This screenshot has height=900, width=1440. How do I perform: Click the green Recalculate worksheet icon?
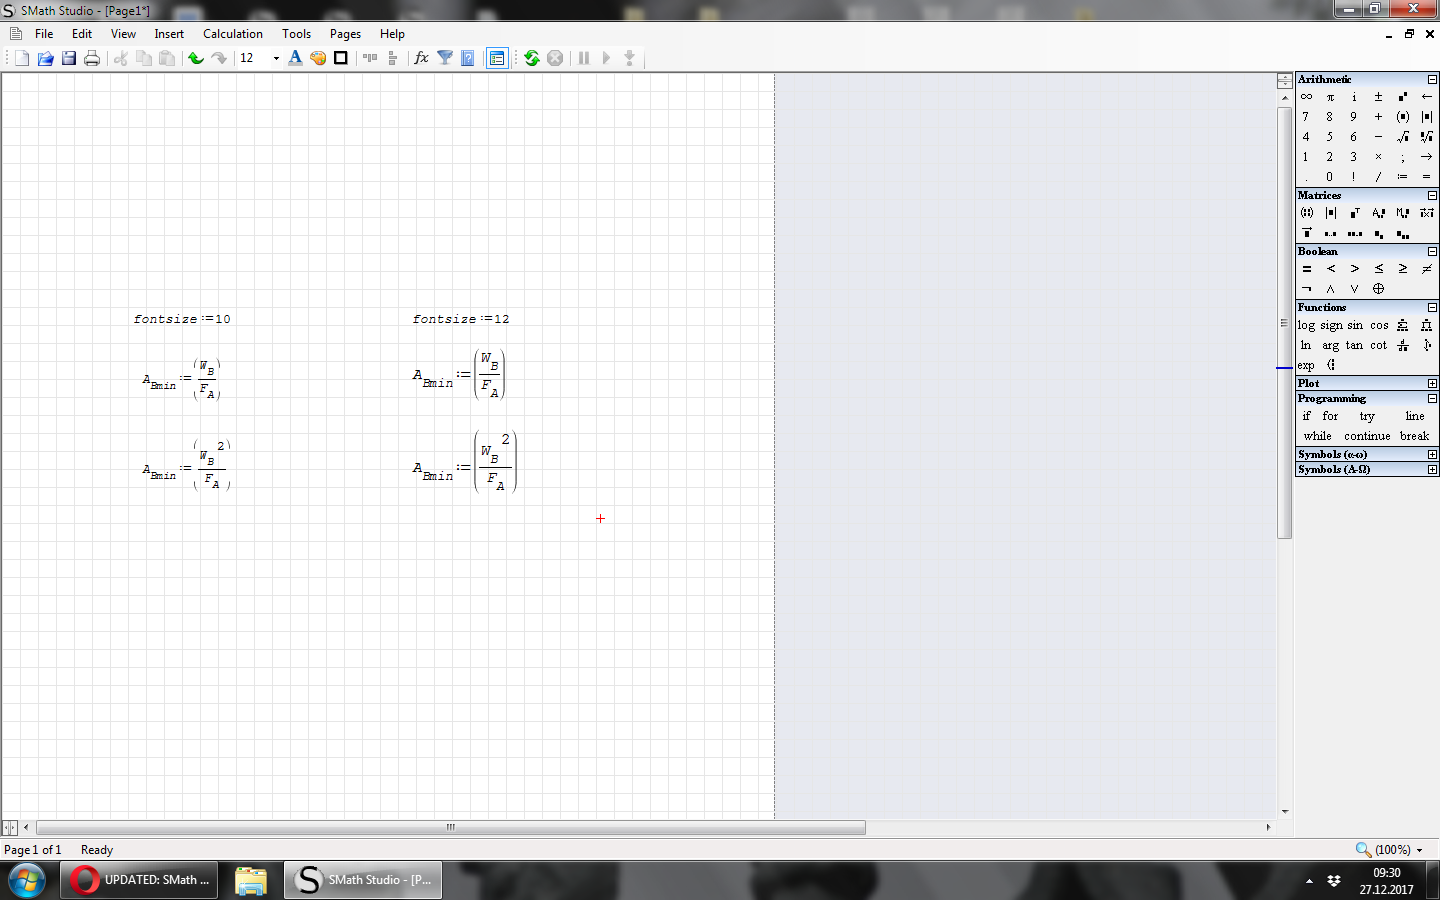click(x=532, y=58)
